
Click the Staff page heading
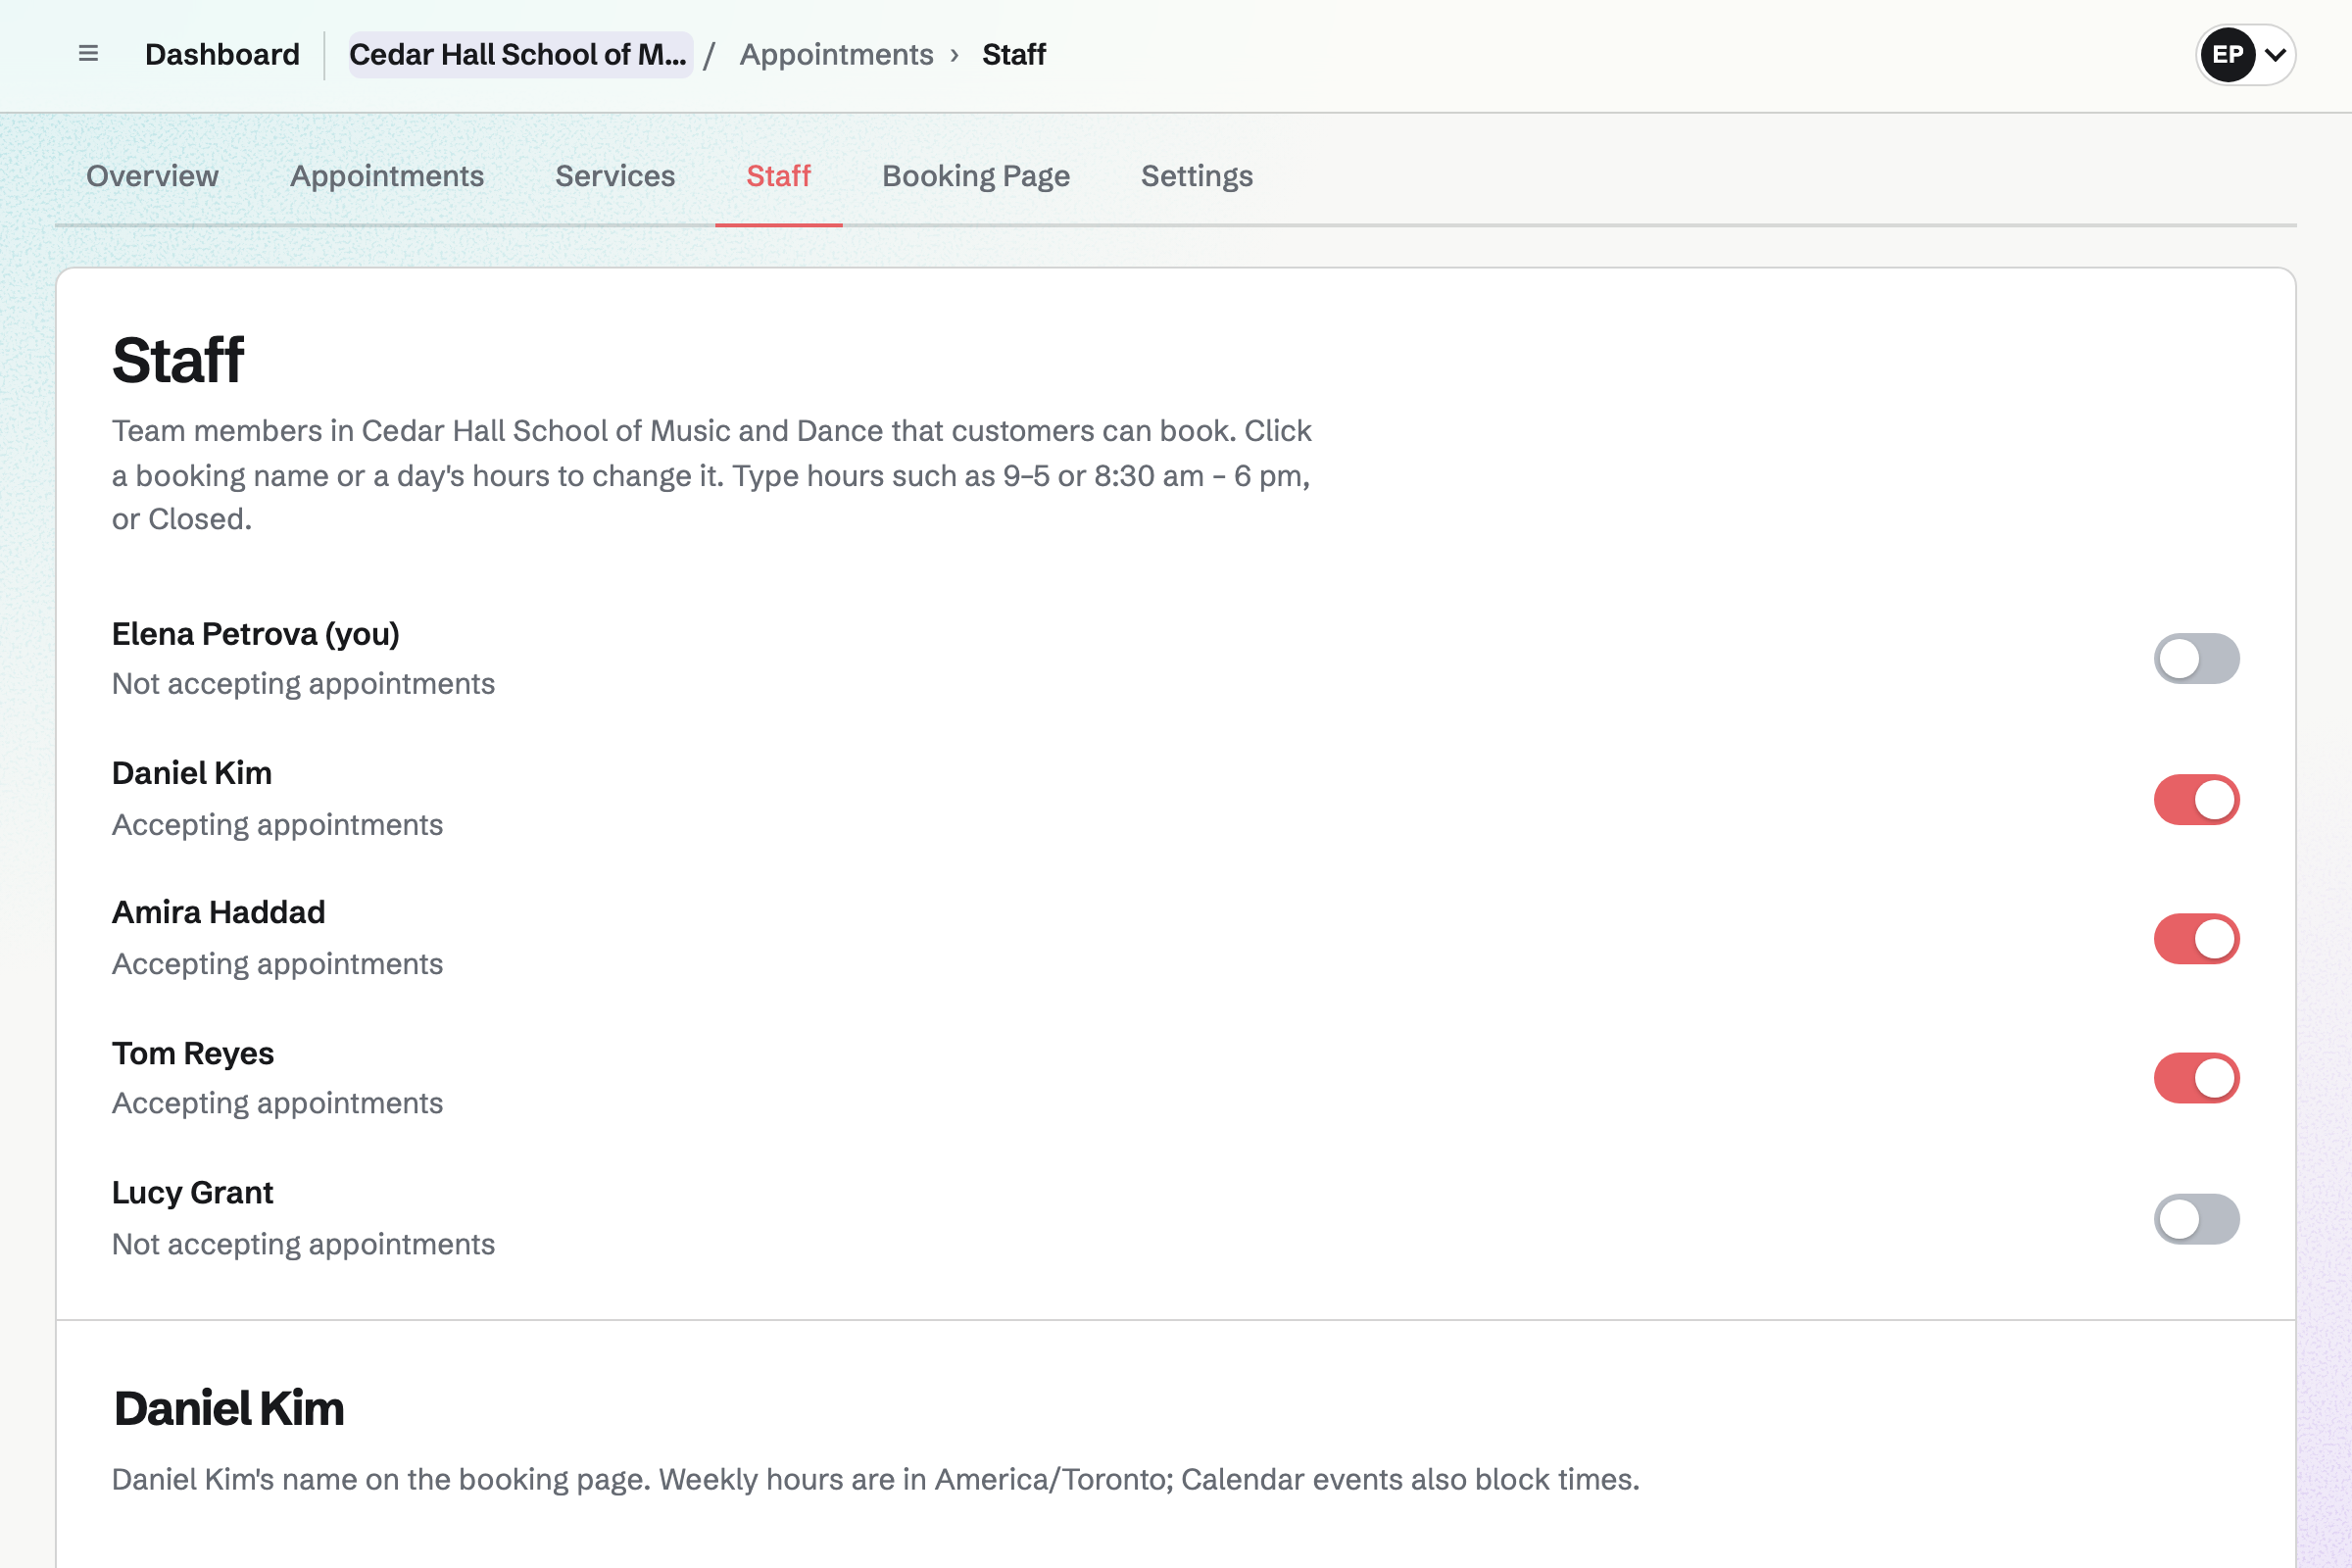[178, 360]
